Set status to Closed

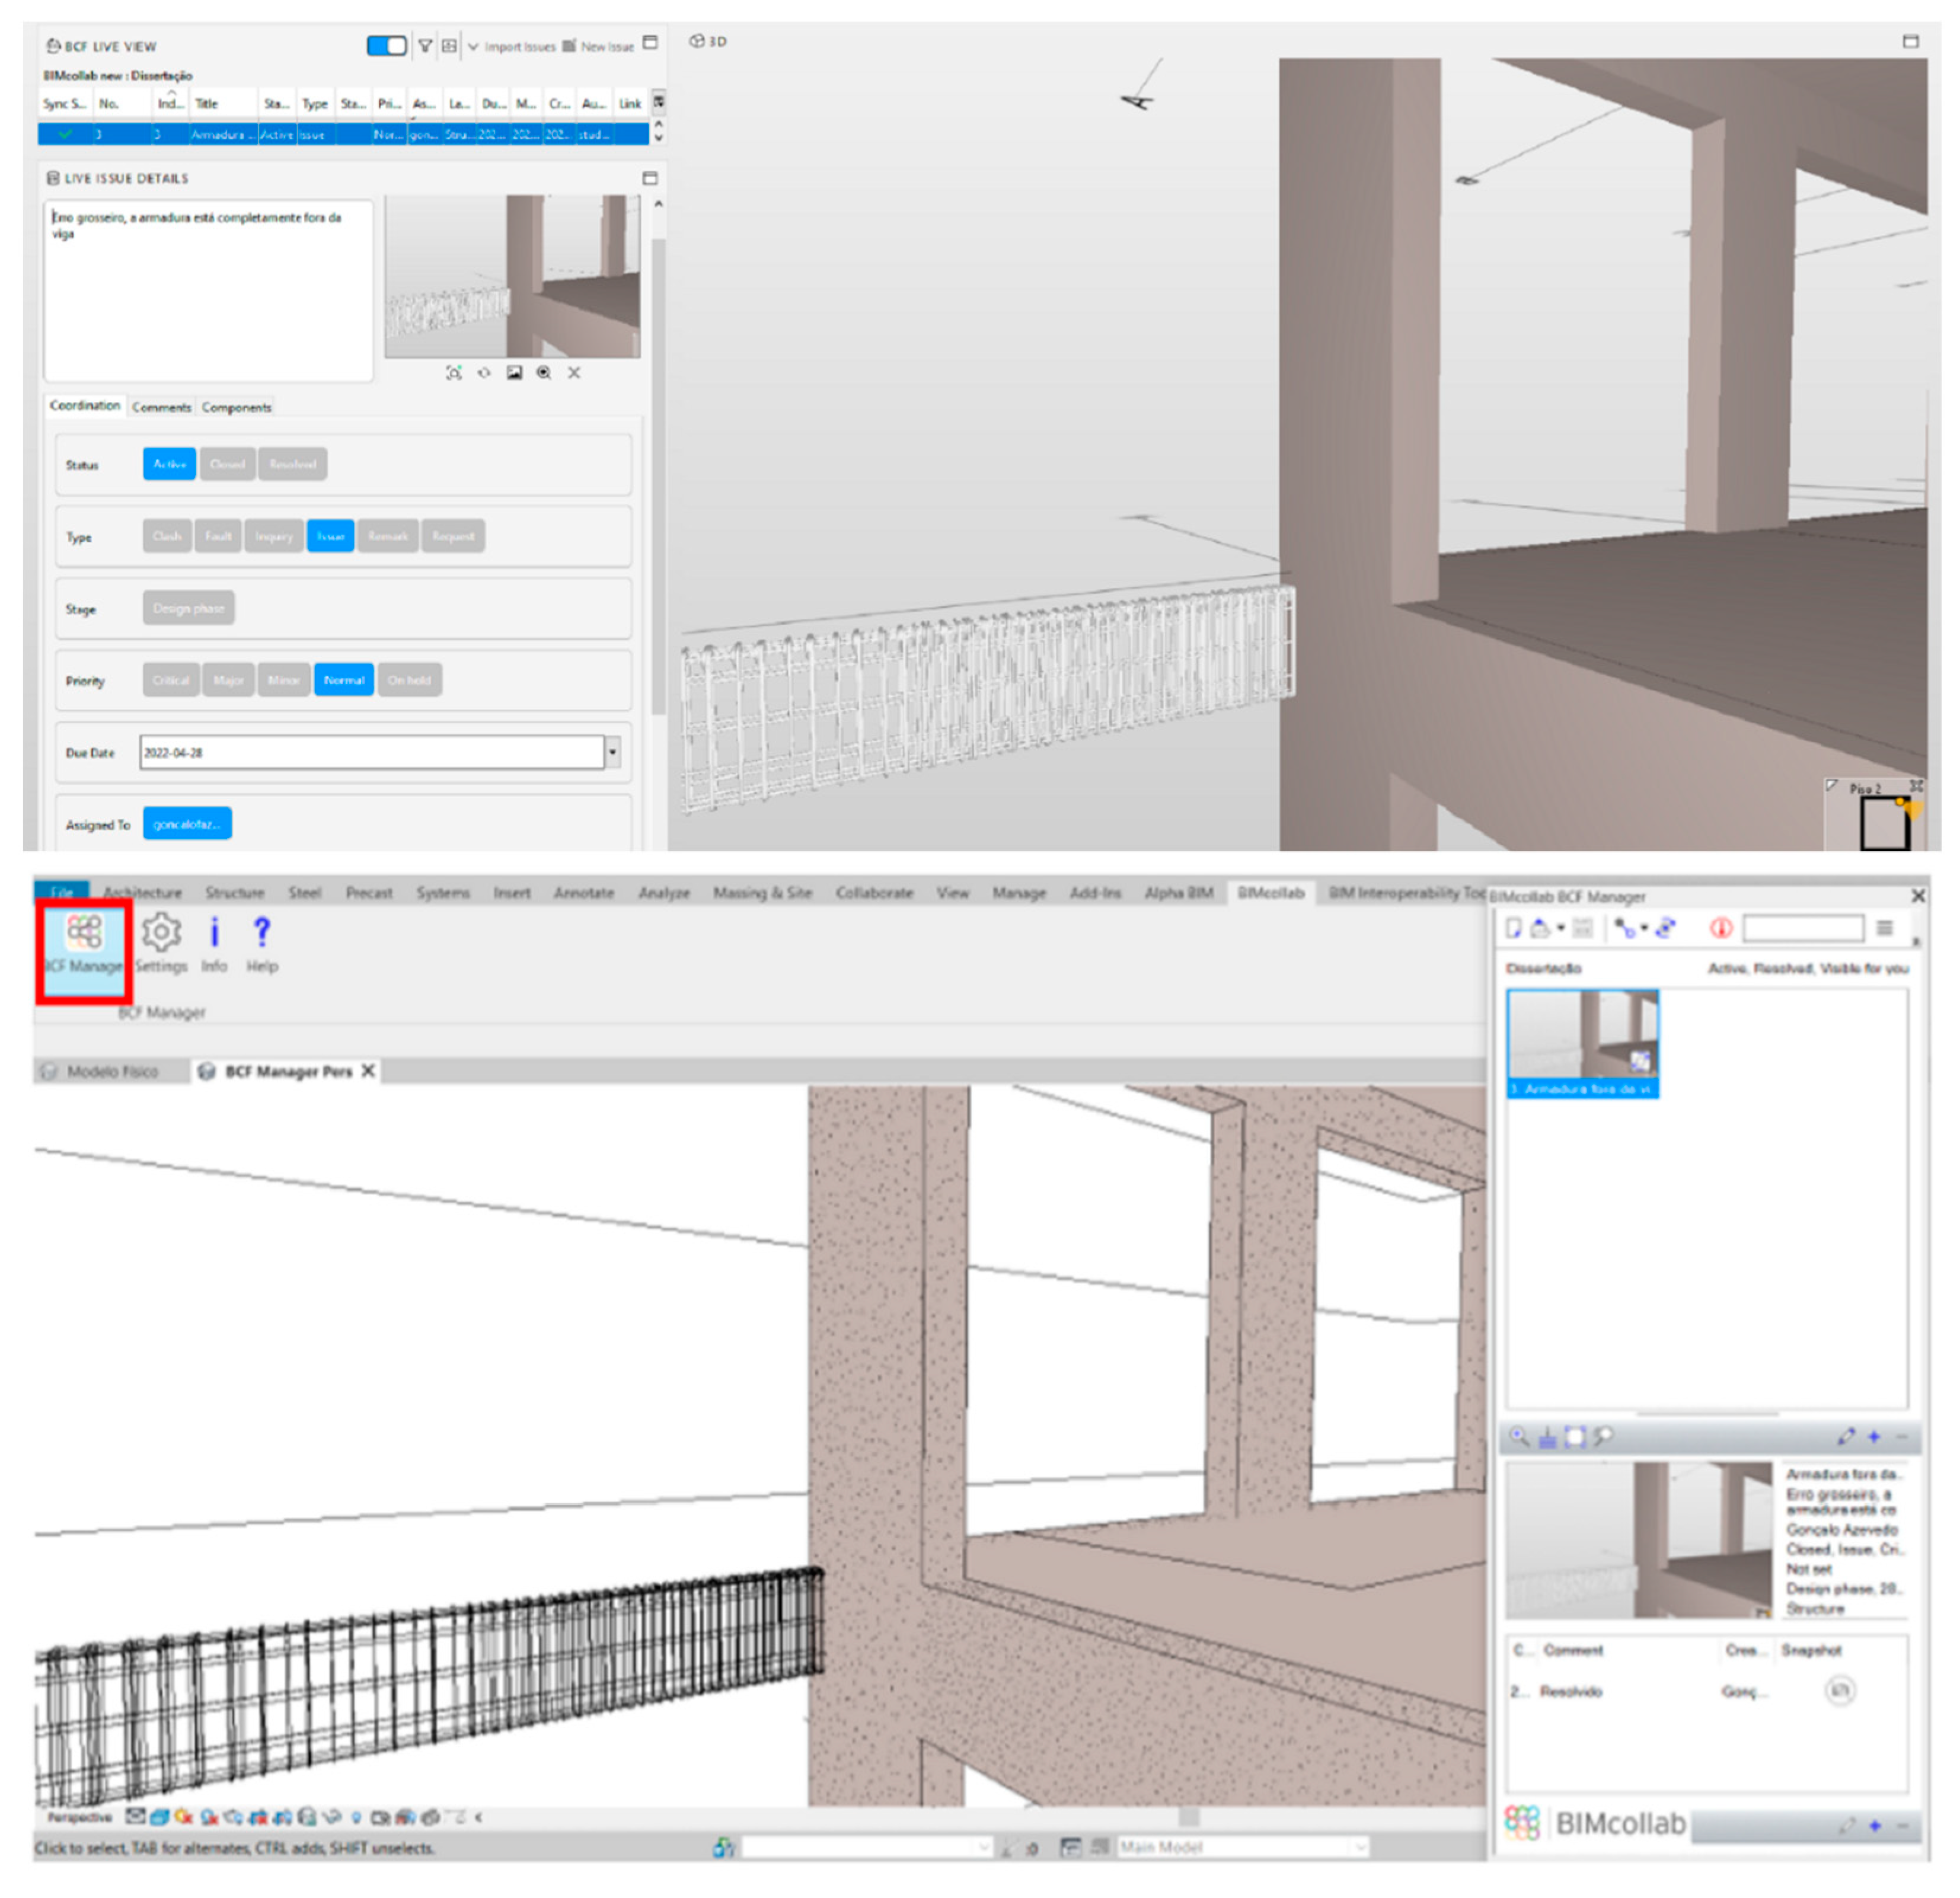tap(227, 464)
